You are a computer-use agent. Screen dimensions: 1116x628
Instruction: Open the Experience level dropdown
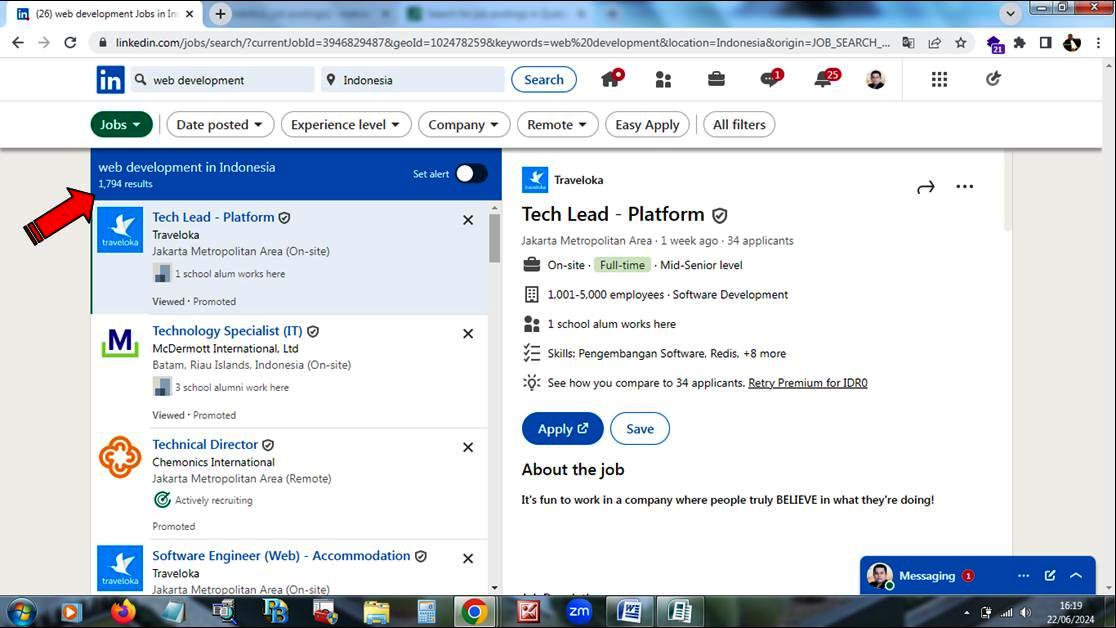[x=345, y=125]
